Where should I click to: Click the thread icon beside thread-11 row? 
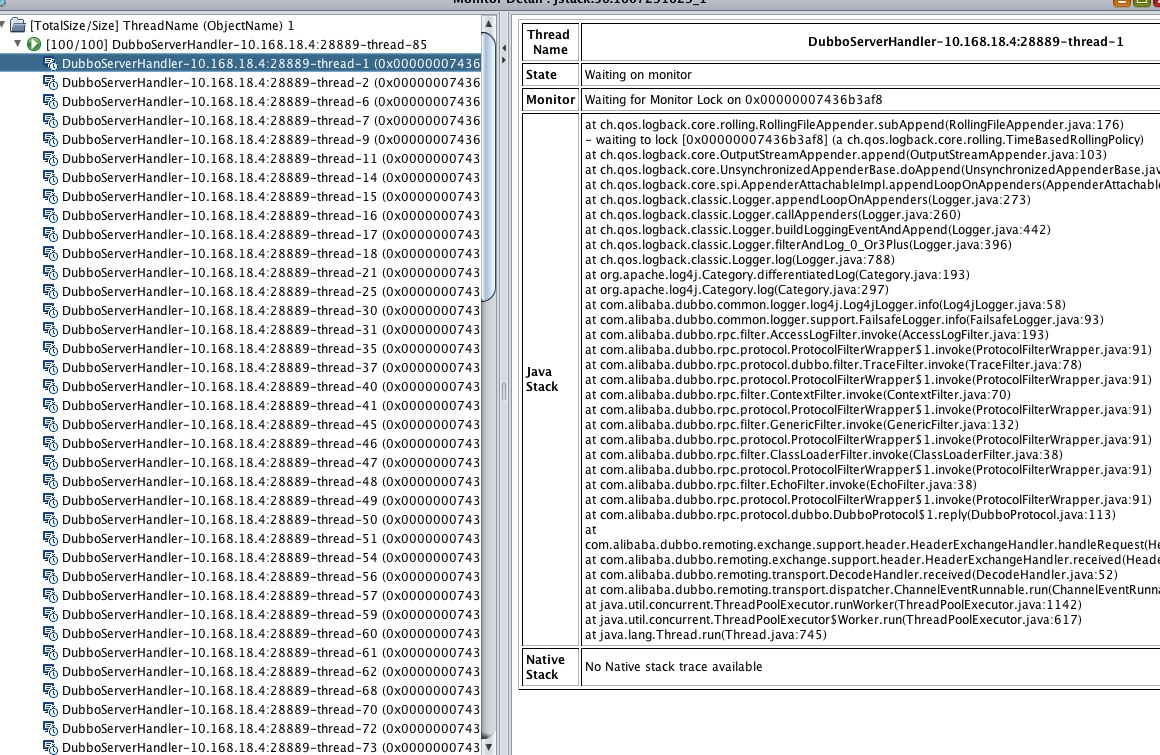[50, 158]
